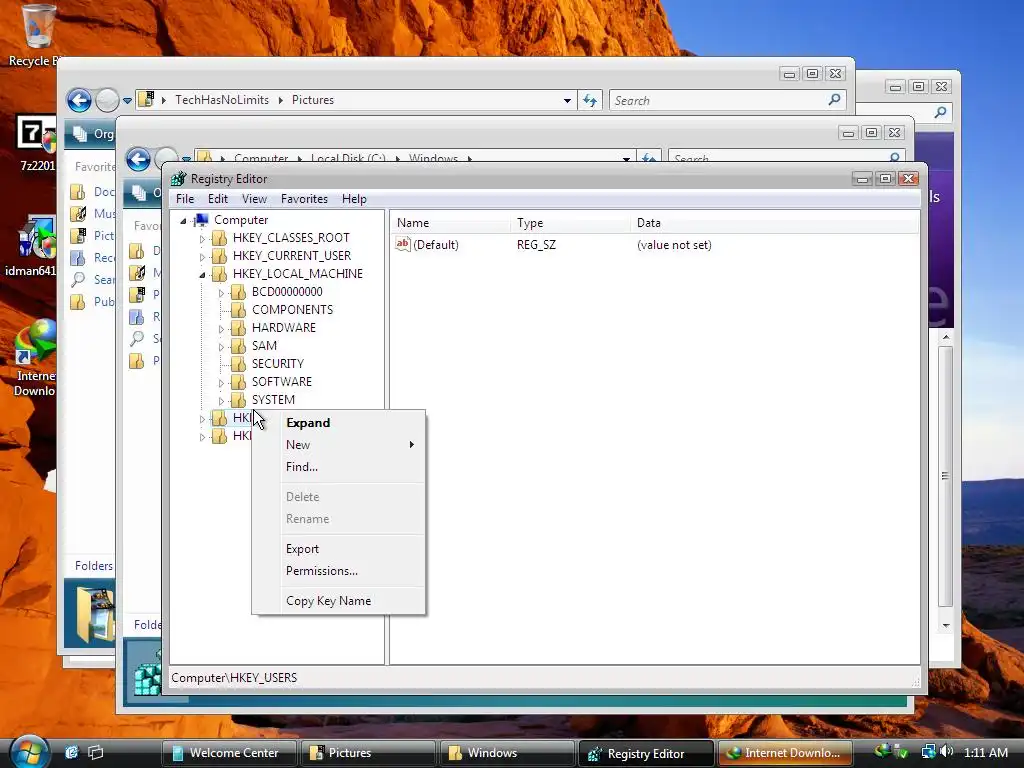The height and width of the screenshot is (768, 1024).
Task: Select the HKEY_LOCAL_MACHINE folder icon
Action: click(x=219, y=274)
